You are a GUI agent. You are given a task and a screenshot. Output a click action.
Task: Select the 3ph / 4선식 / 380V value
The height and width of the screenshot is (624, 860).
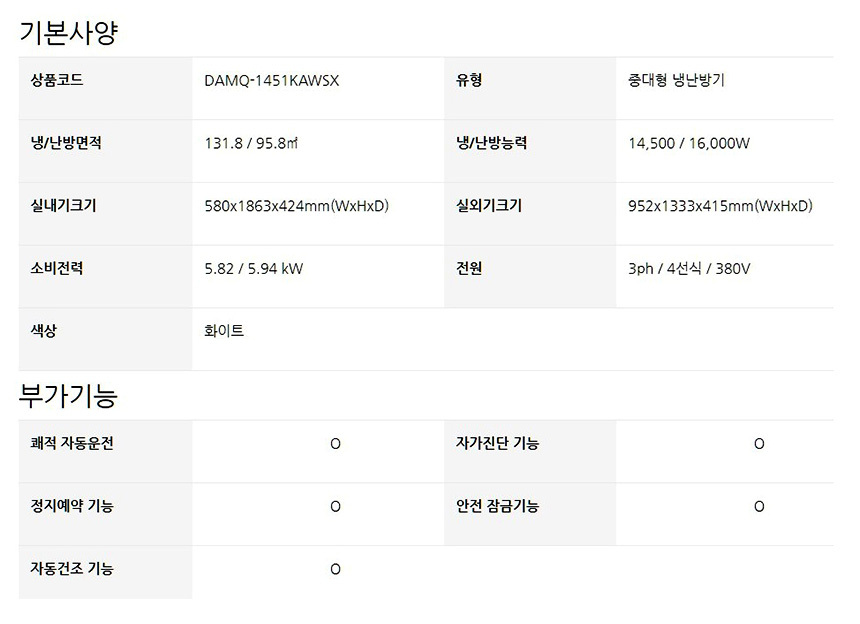pos(689,269)
